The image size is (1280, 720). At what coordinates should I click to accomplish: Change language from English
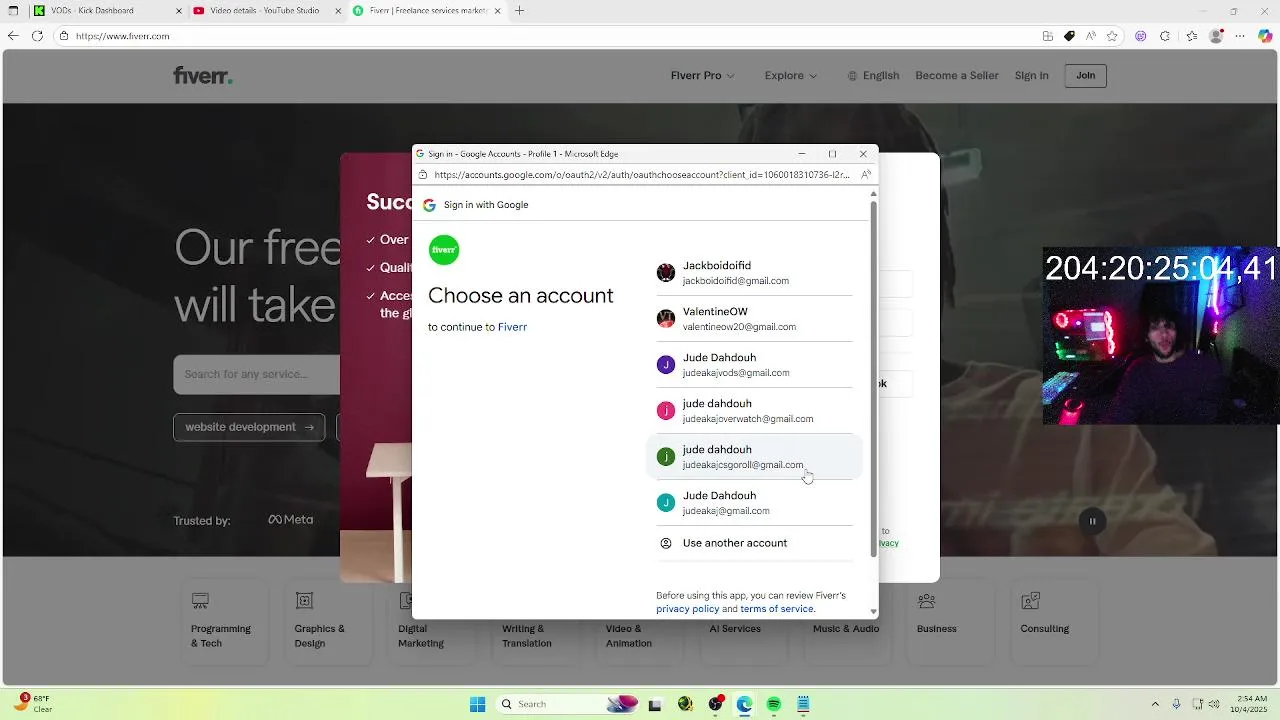click(x=873, y=76)
